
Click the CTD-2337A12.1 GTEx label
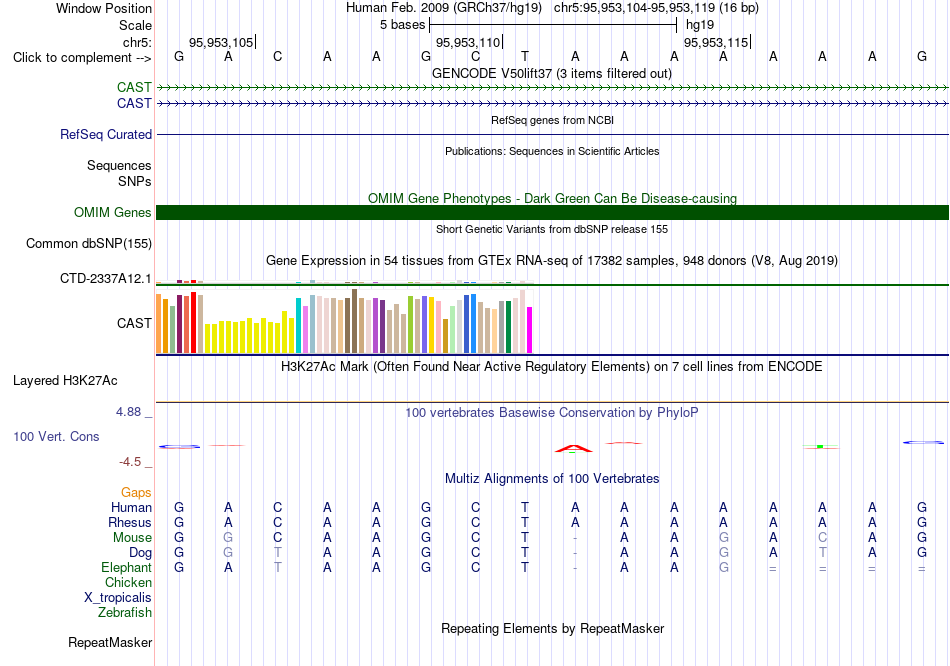coord(105,279)
